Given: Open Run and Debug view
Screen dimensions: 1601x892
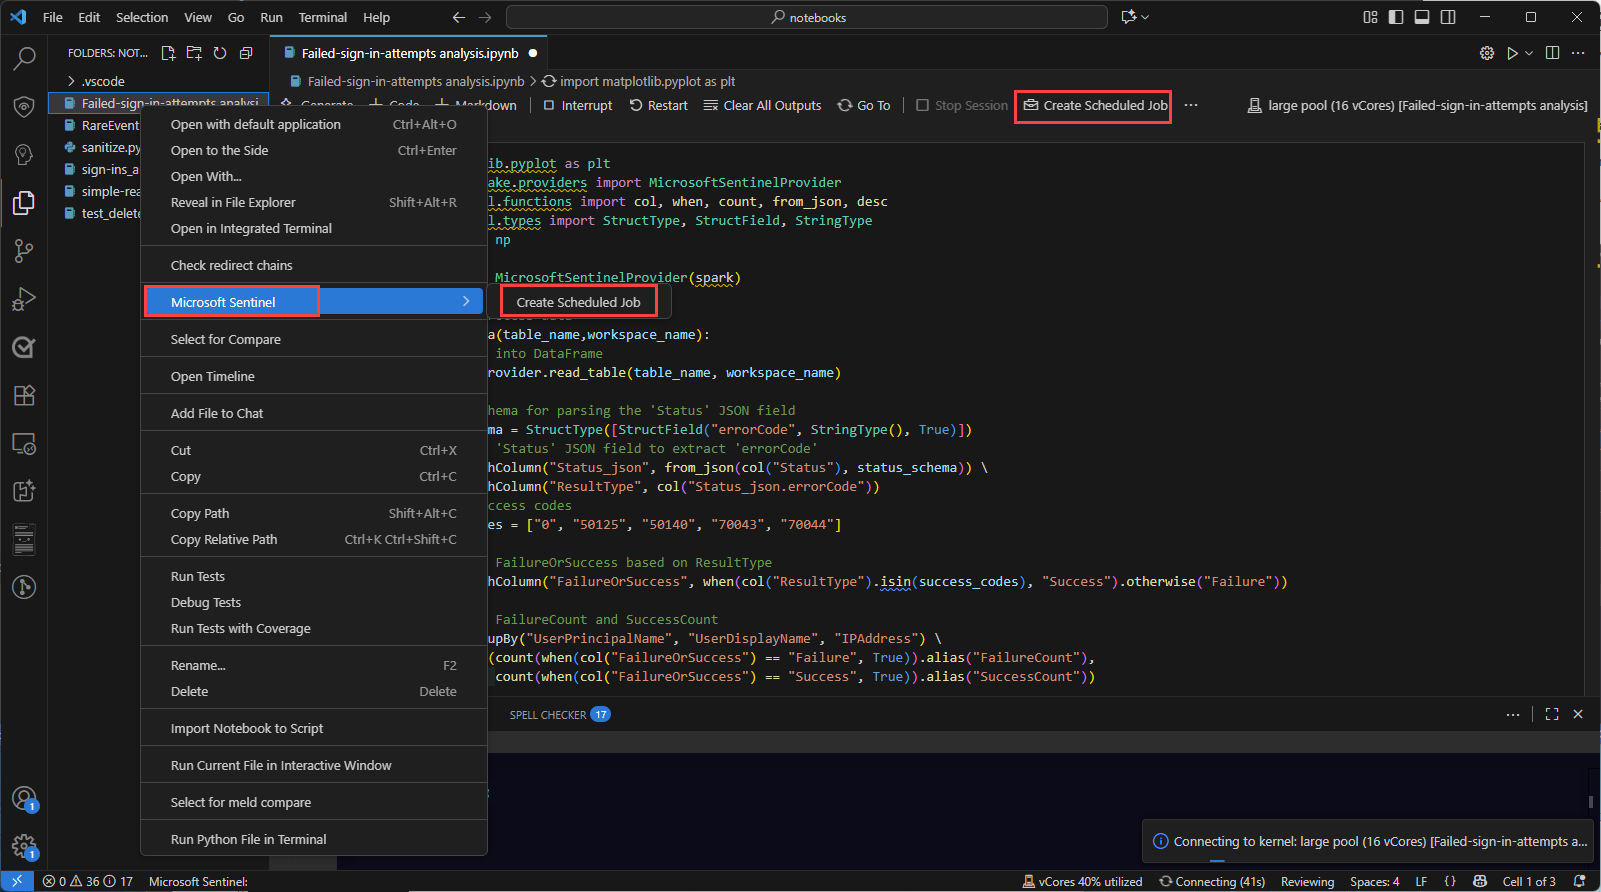Looking at the screenshot, I should click(x=24, y=299).
